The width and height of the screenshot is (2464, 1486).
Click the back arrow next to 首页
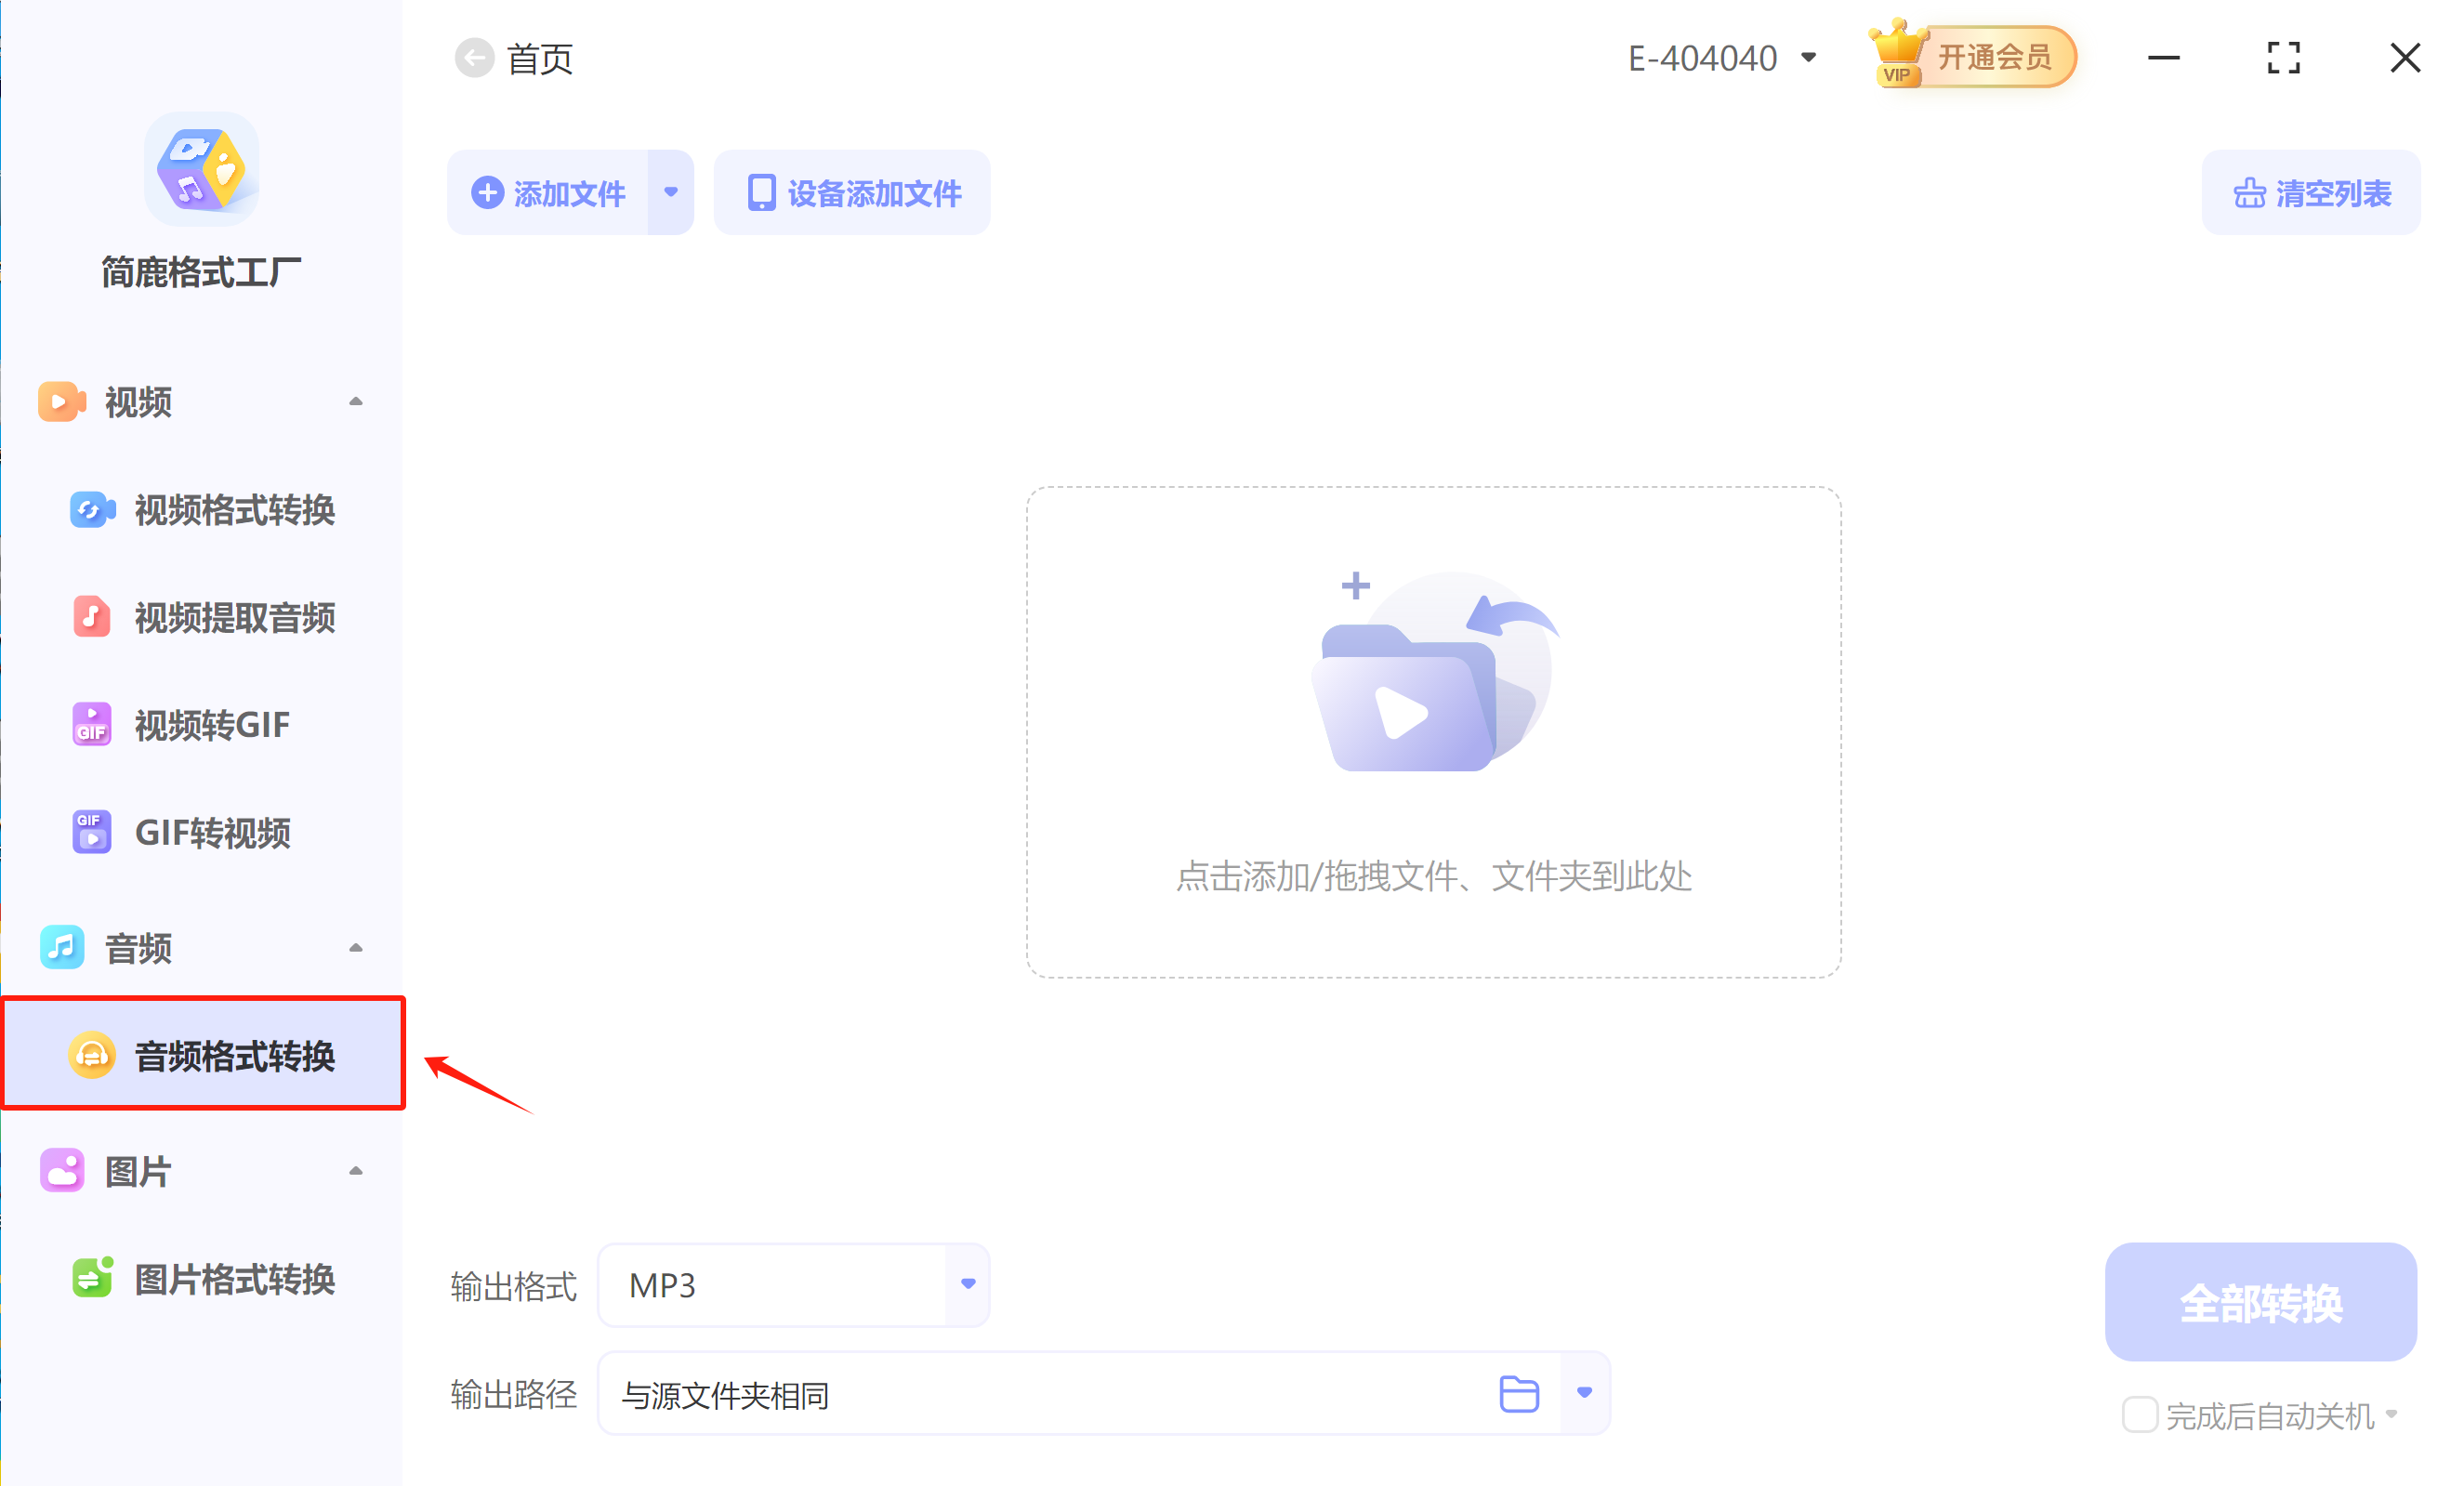475,57
